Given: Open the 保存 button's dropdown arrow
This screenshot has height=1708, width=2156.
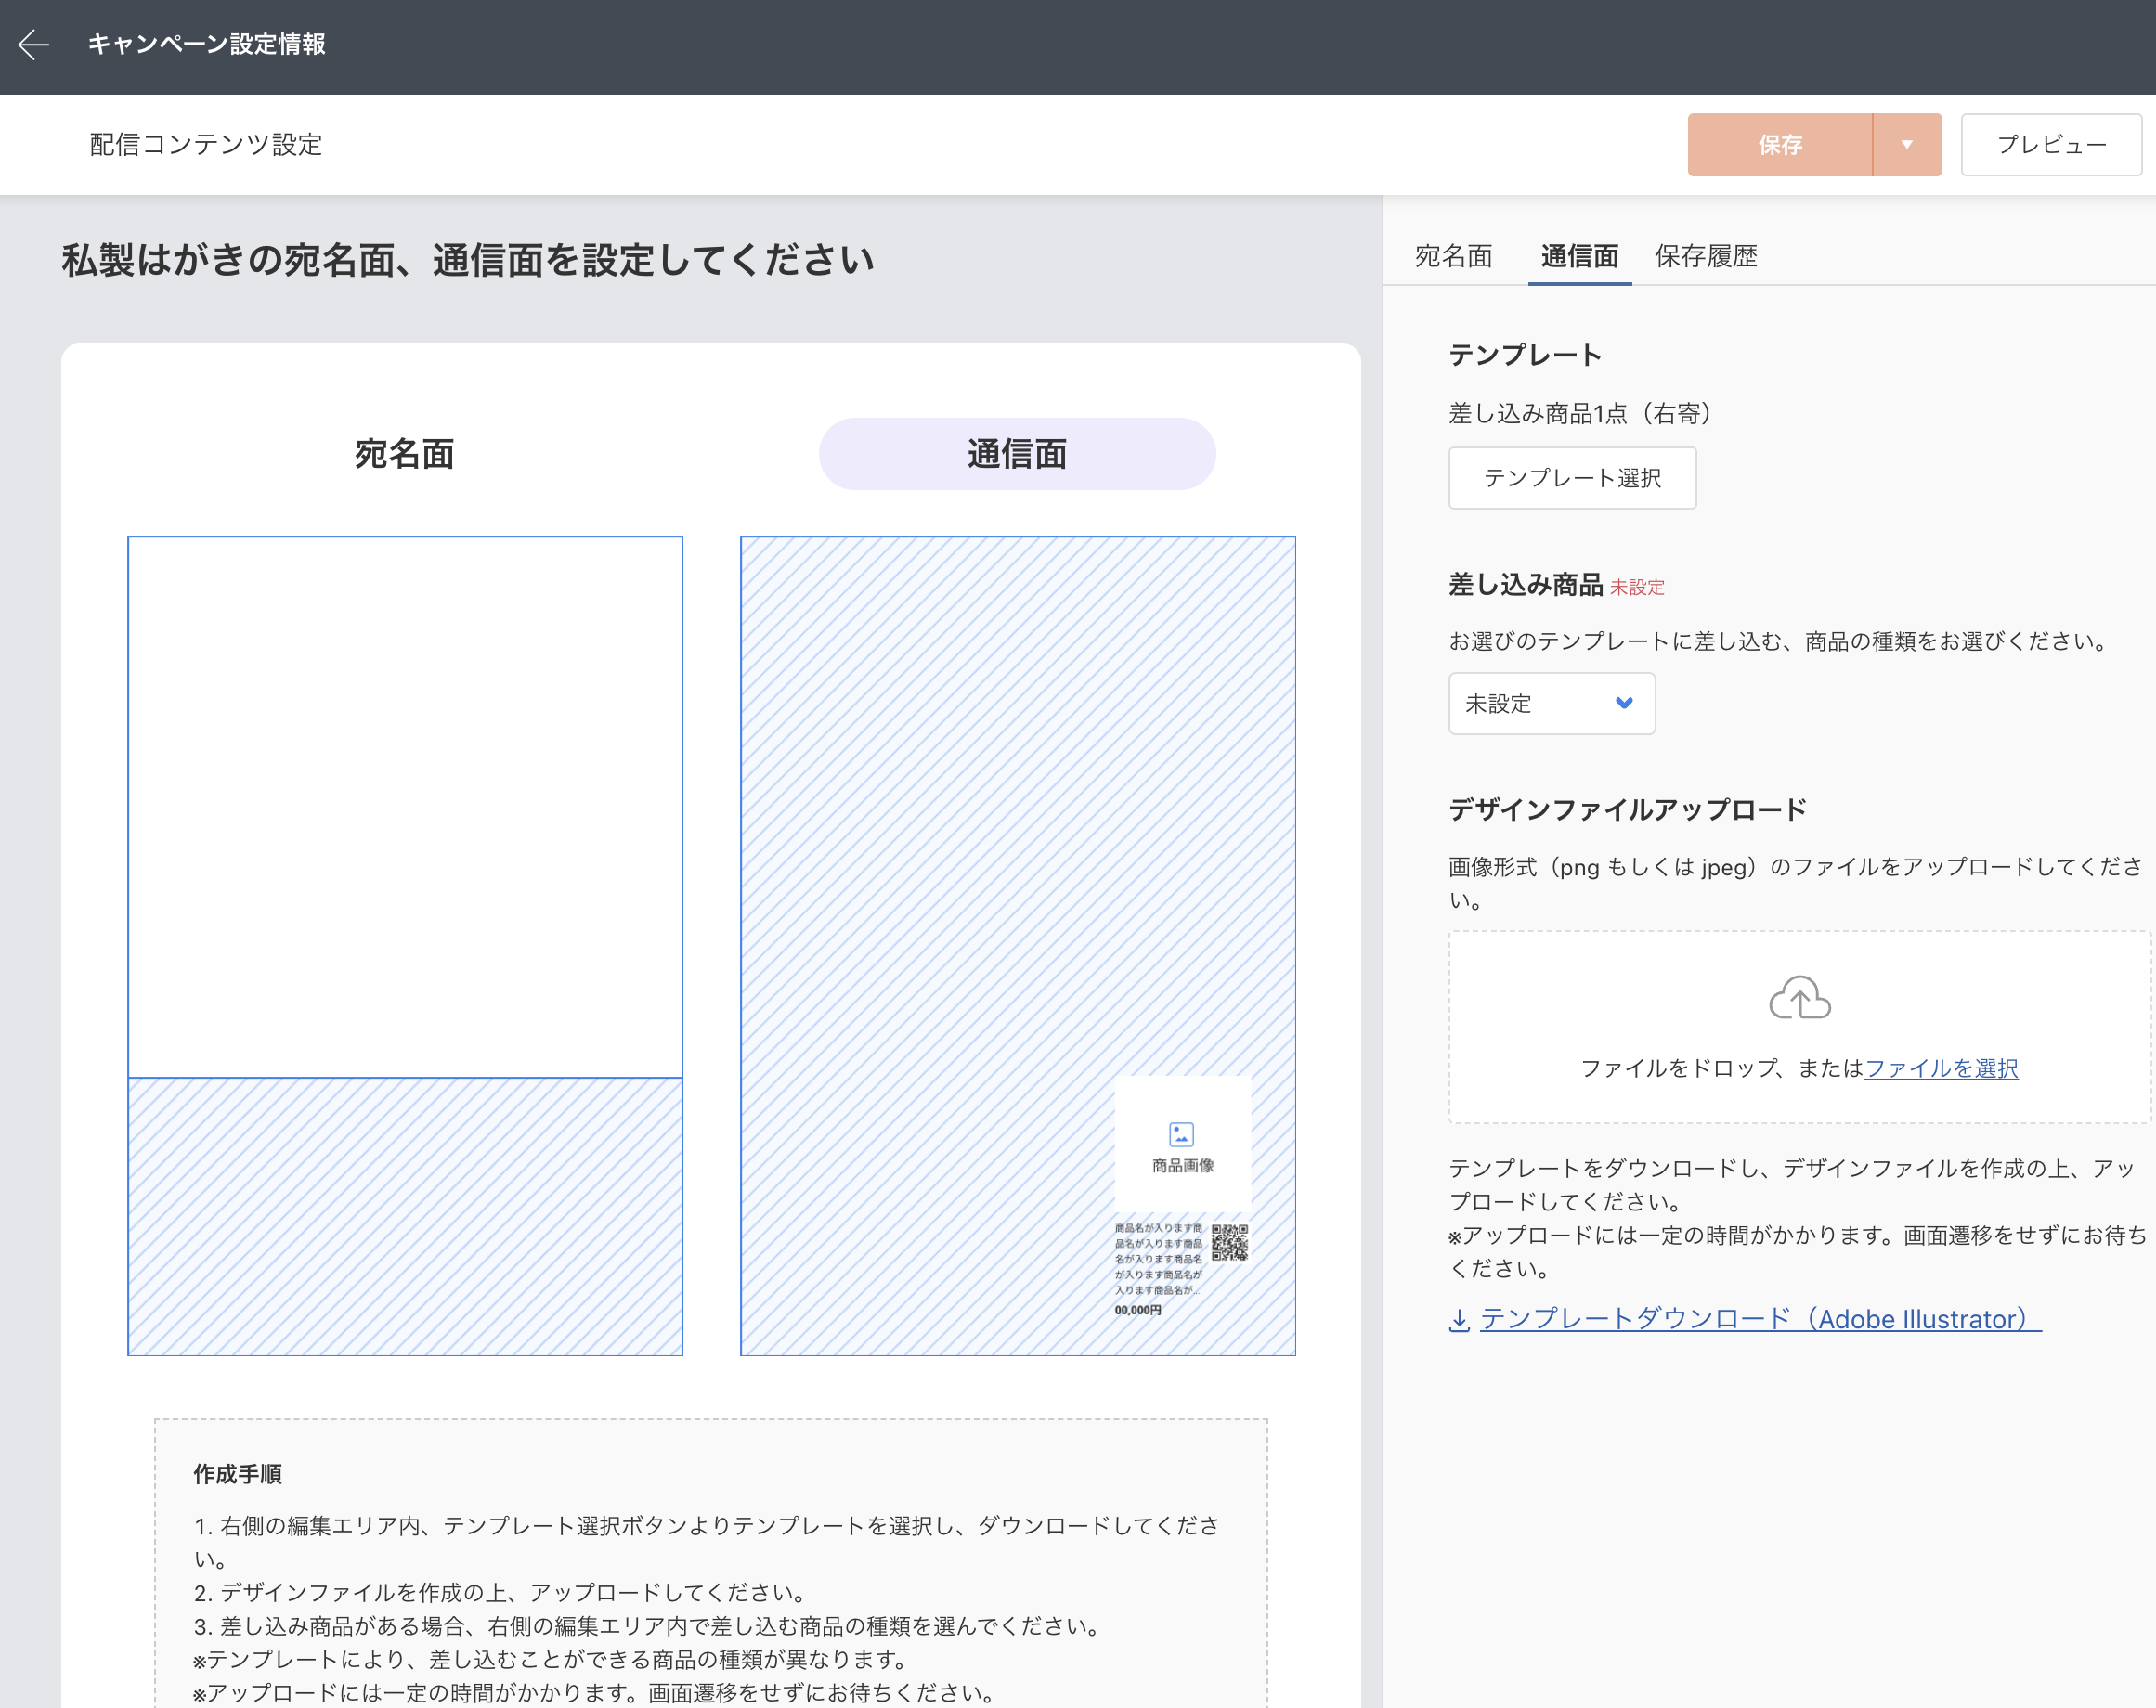Looking at the screenshot, I should [x=1906, y=144].
